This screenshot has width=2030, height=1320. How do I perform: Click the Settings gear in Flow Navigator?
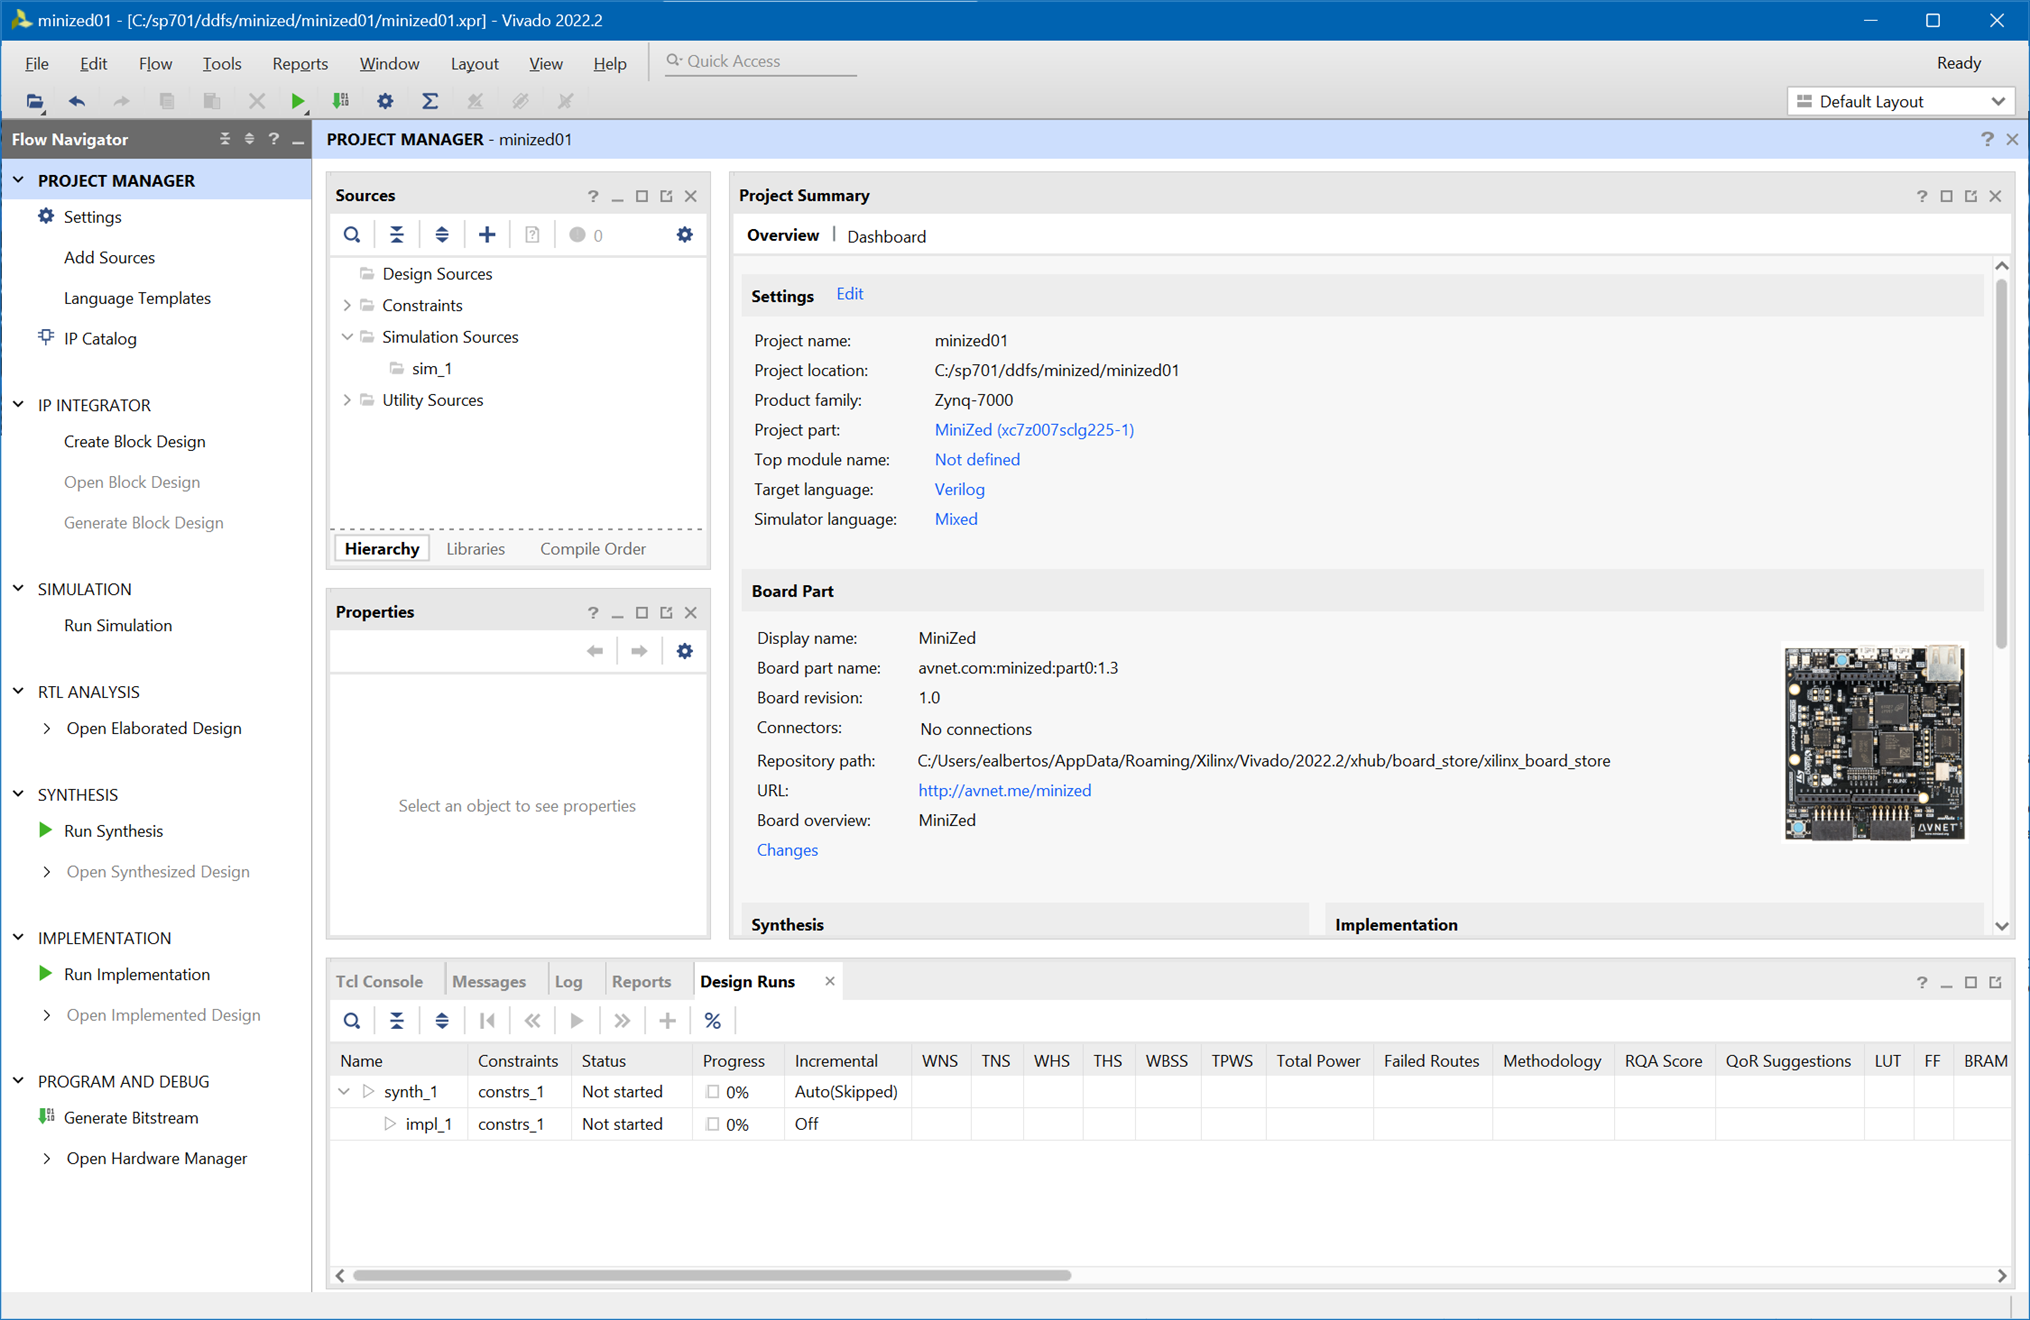pyautogui.click(x=46, y=216)
